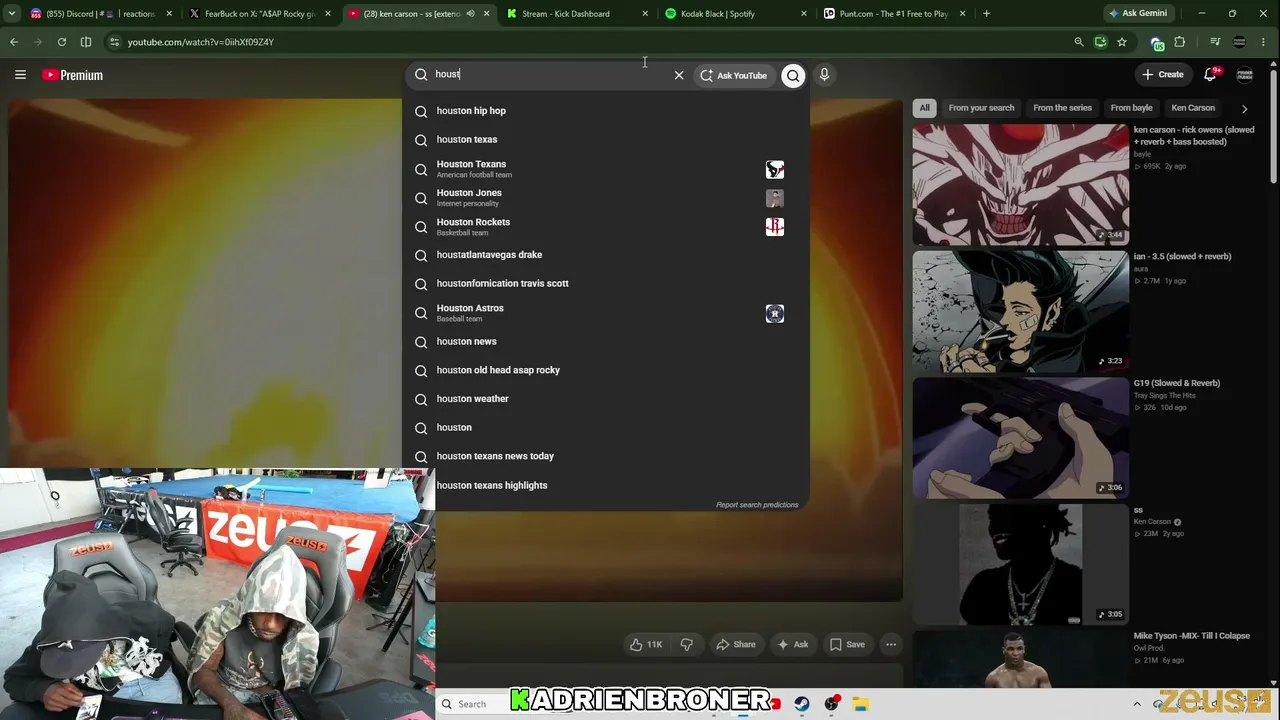Dislike the video with thumbs-down button
The width and height of the screenshot is (1280, 720).
pyautogui.click(x=687, y=645)
